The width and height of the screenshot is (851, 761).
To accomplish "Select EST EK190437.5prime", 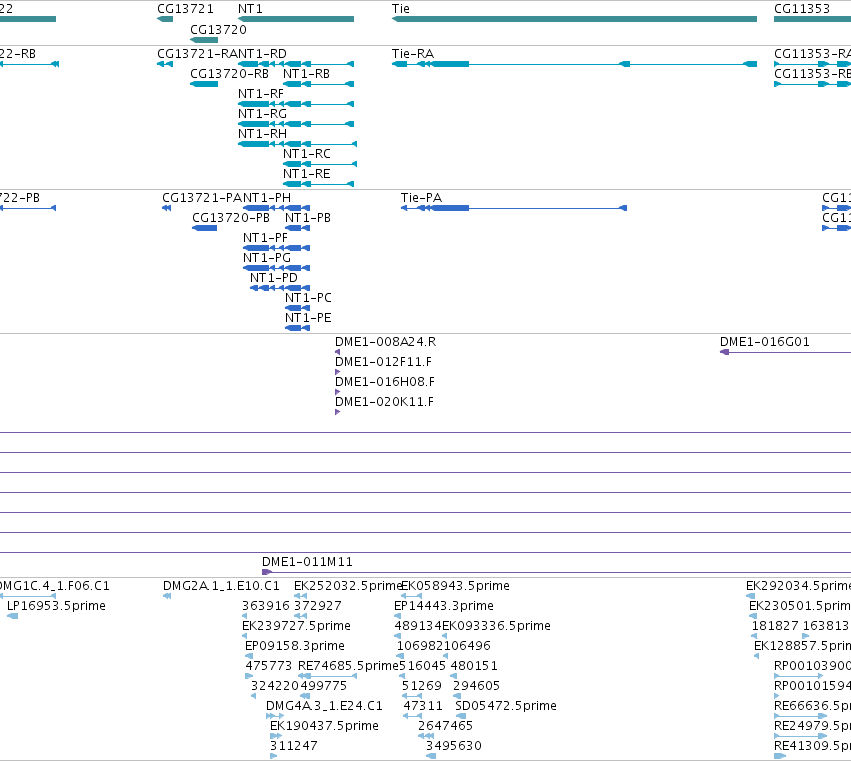I will pos(276,736).
